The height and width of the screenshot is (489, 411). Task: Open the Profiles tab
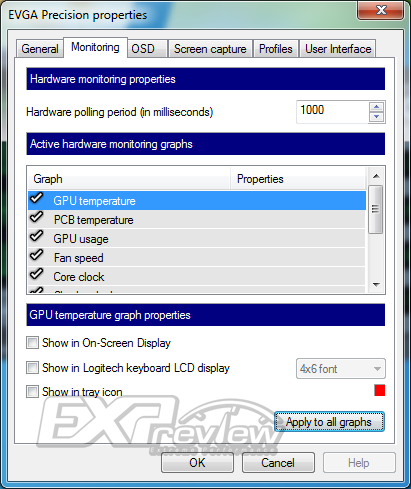coord(276,49)
